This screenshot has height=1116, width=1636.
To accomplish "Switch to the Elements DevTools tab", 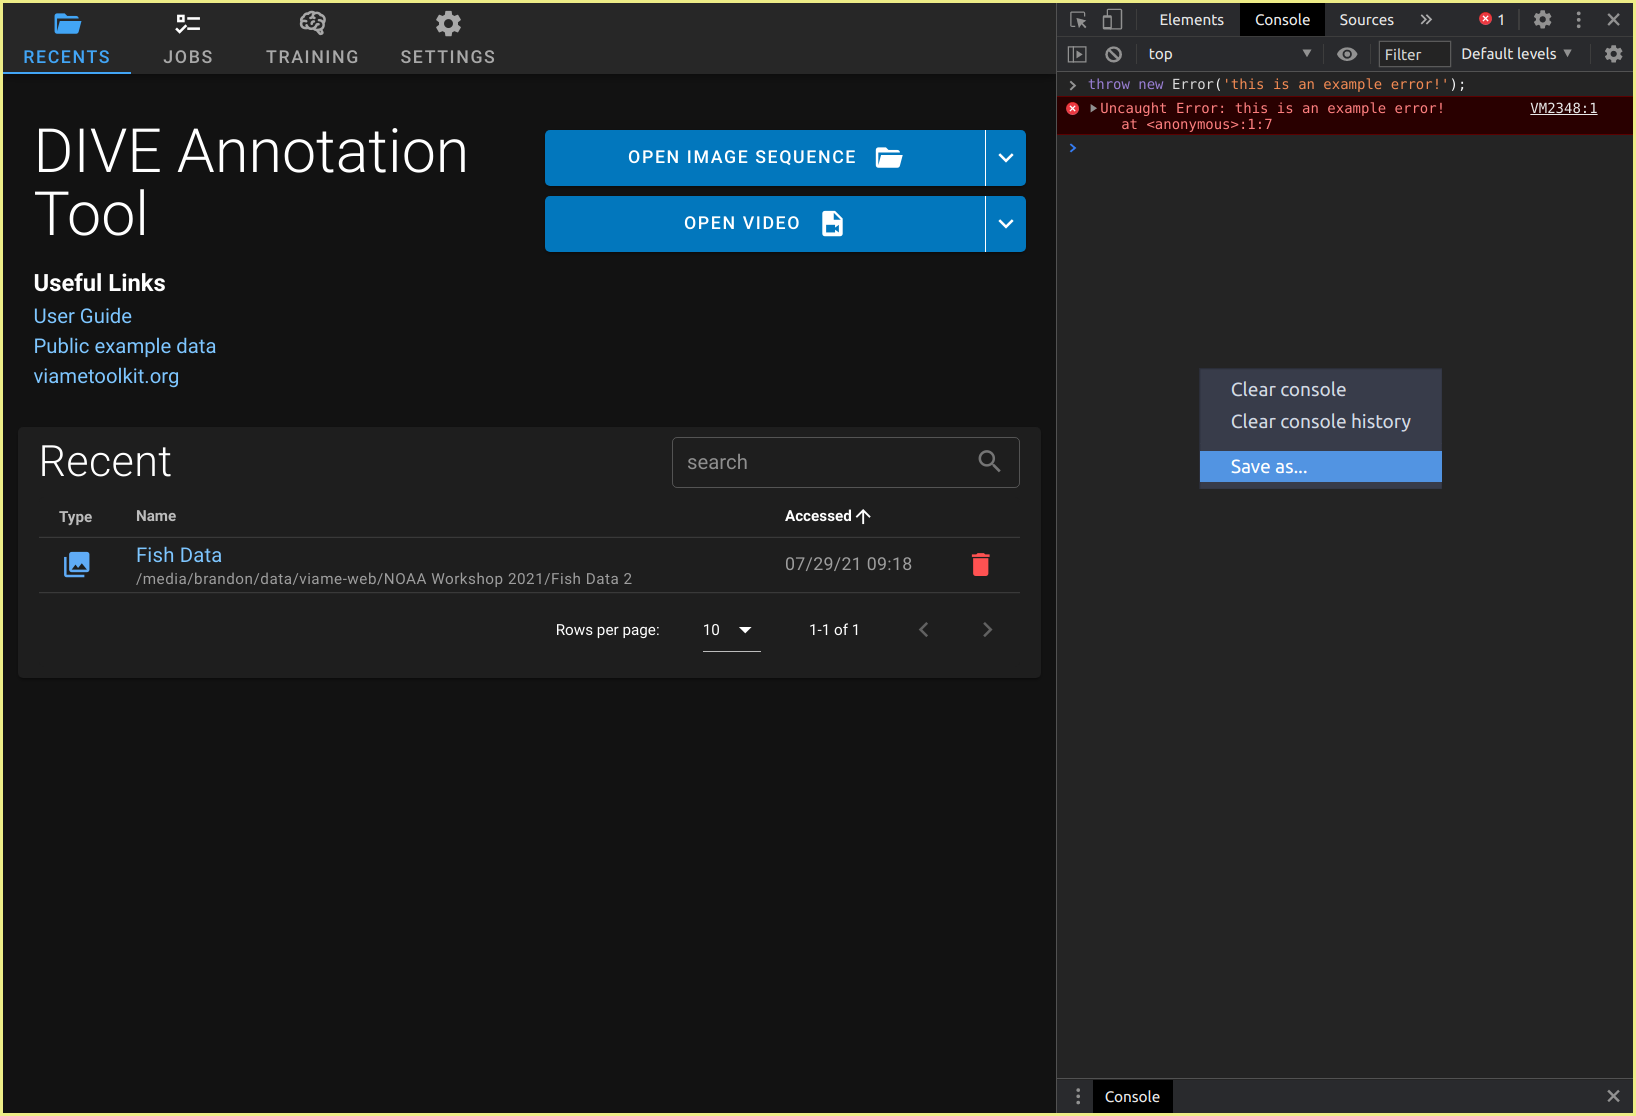I will point(1191,20).
